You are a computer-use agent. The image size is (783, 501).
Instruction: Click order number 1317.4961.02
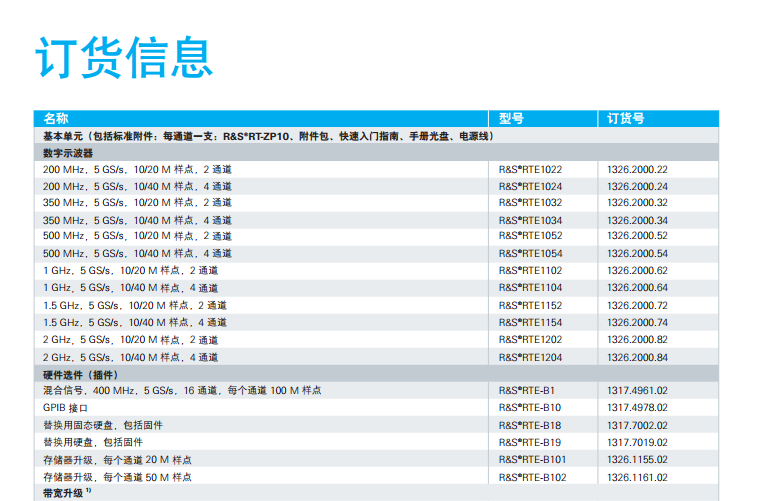[x=637, y=391]
